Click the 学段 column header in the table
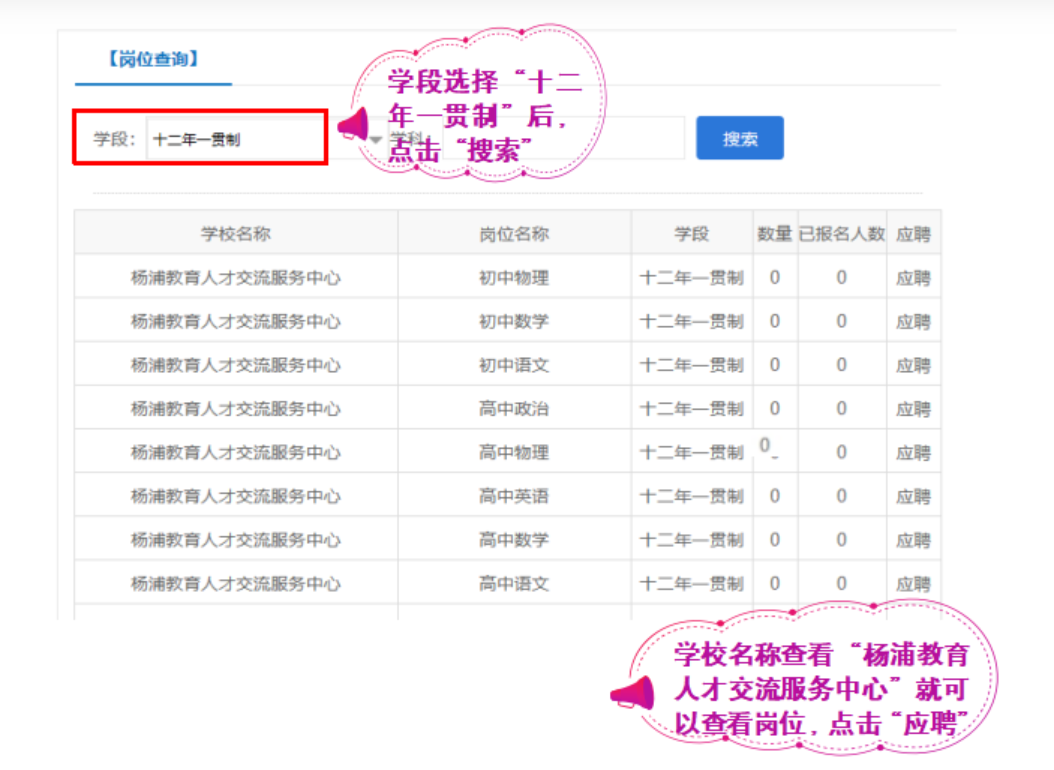The height and width of the screenshot is (770, 1054). click(x=691, y=234)
